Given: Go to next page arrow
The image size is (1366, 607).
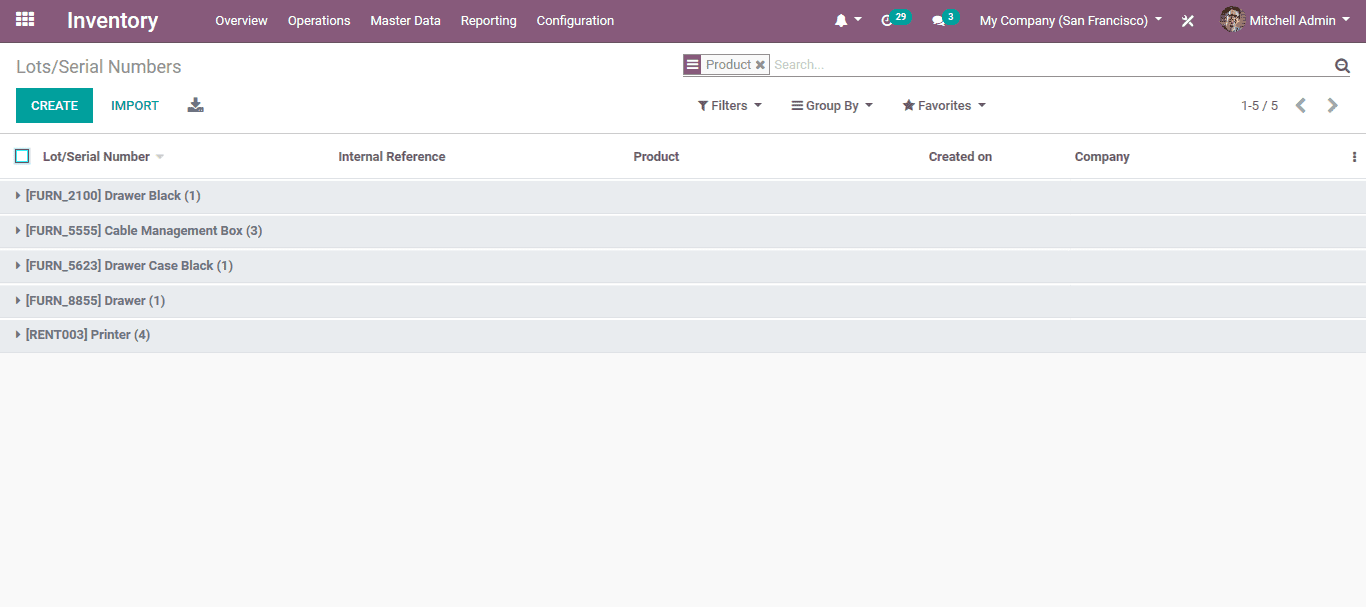Looking at the screenshot, I should (1332, 105).
